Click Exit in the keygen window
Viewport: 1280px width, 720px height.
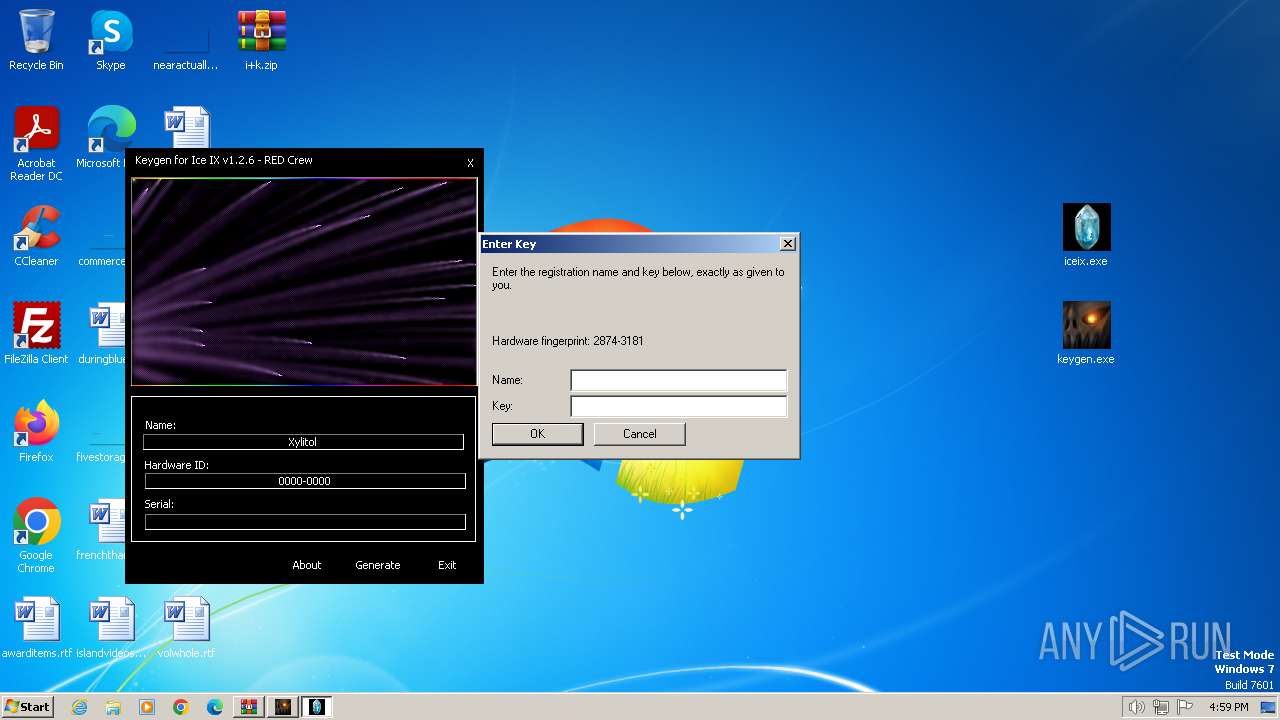(x=447, y=565)
